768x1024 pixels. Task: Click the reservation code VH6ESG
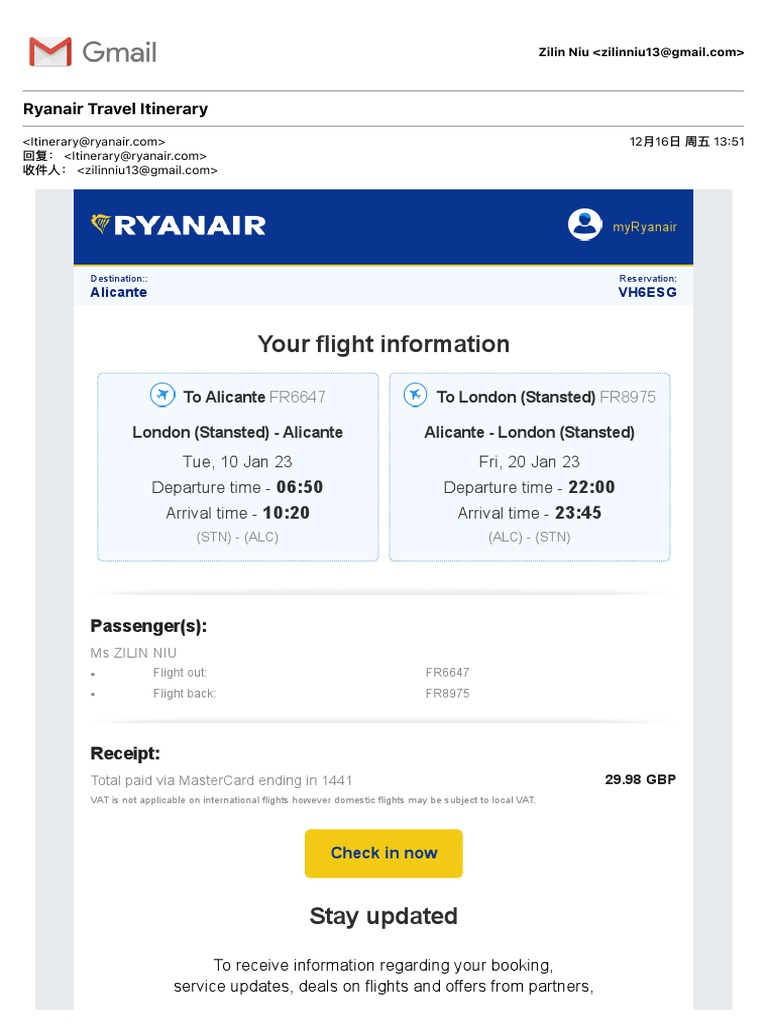(x=647, y=292)
